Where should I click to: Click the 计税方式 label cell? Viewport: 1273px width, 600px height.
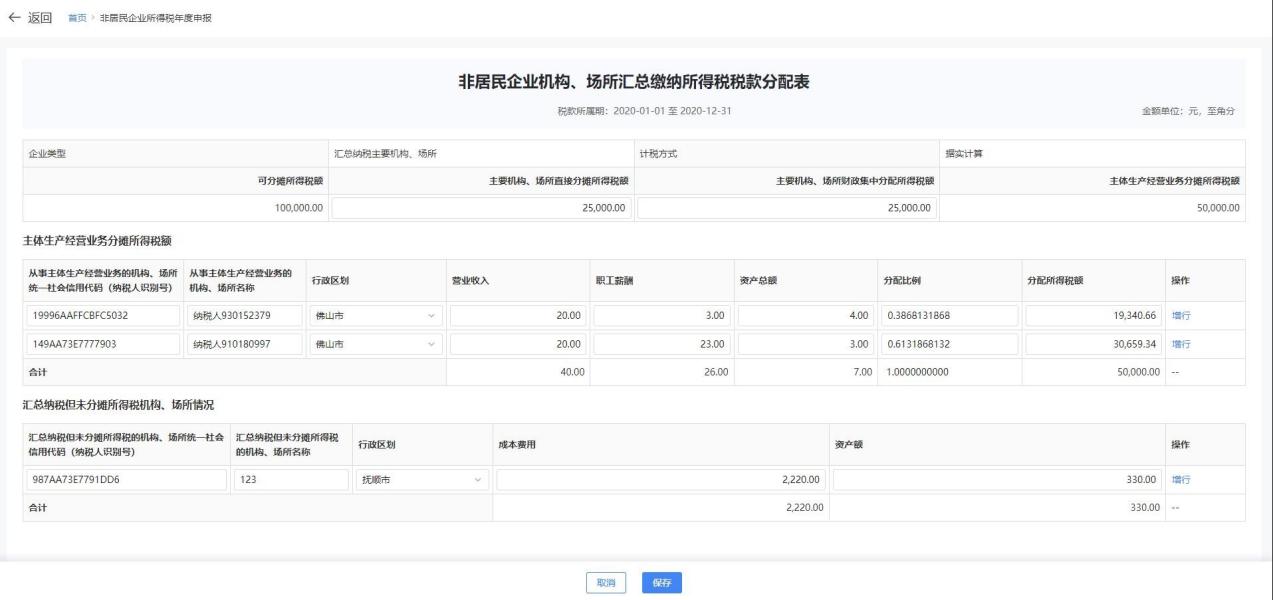click(787, 153)
